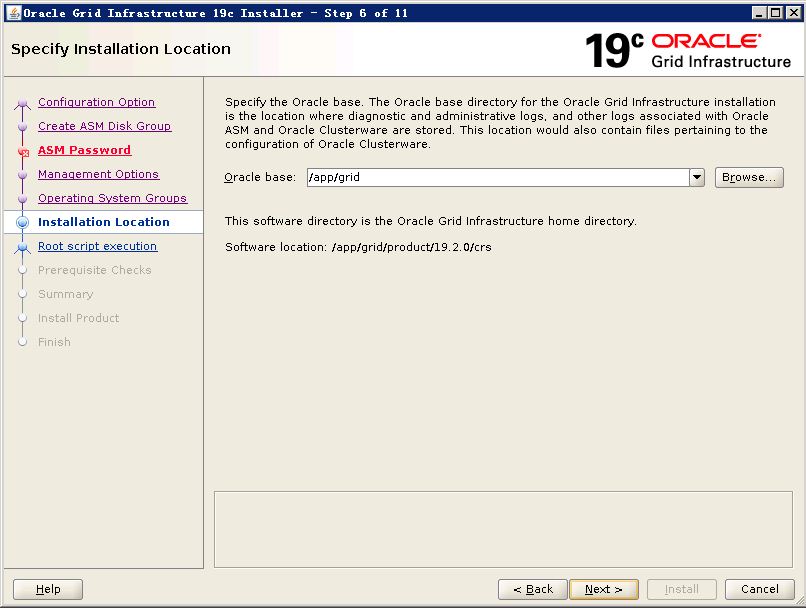Click the Oracle base label
The width and height of the screenshot is (806, 608).
(260, 177)
